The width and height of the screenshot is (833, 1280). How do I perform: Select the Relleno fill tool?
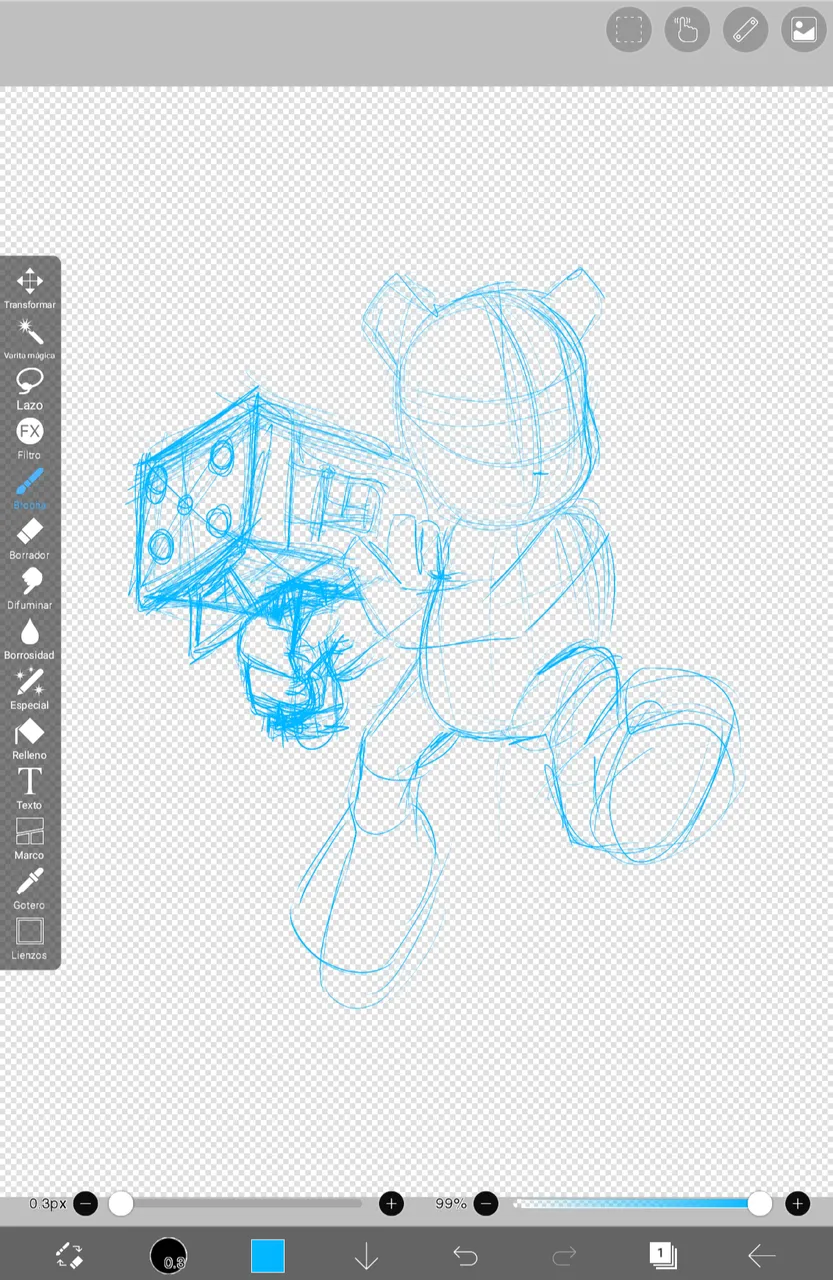[30, 738]
